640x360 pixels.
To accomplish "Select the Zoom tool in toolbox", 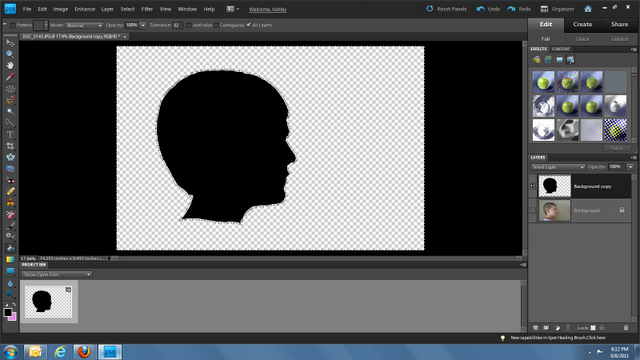I will coord(10,54).
